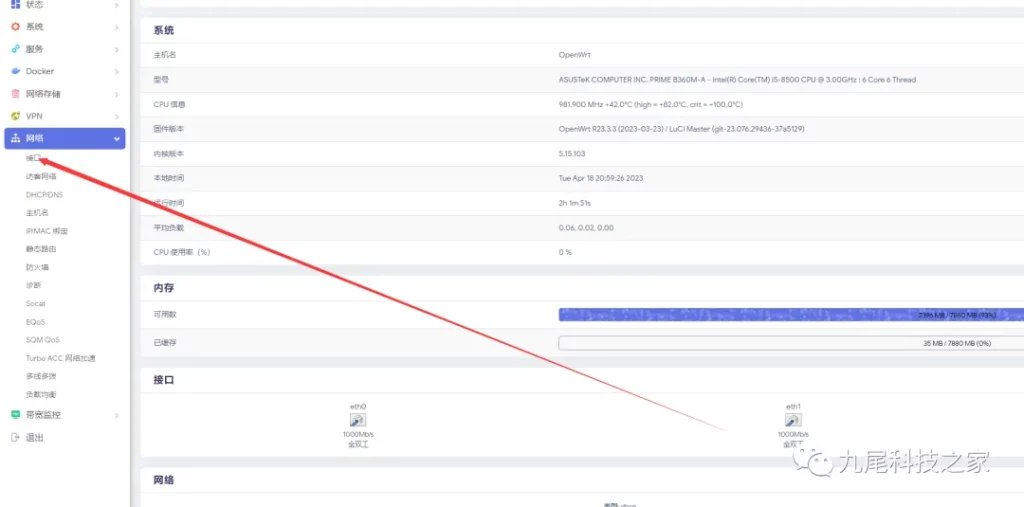
Task: Click the 网络存储 icon in sidebar
Action: coord(15,94)
